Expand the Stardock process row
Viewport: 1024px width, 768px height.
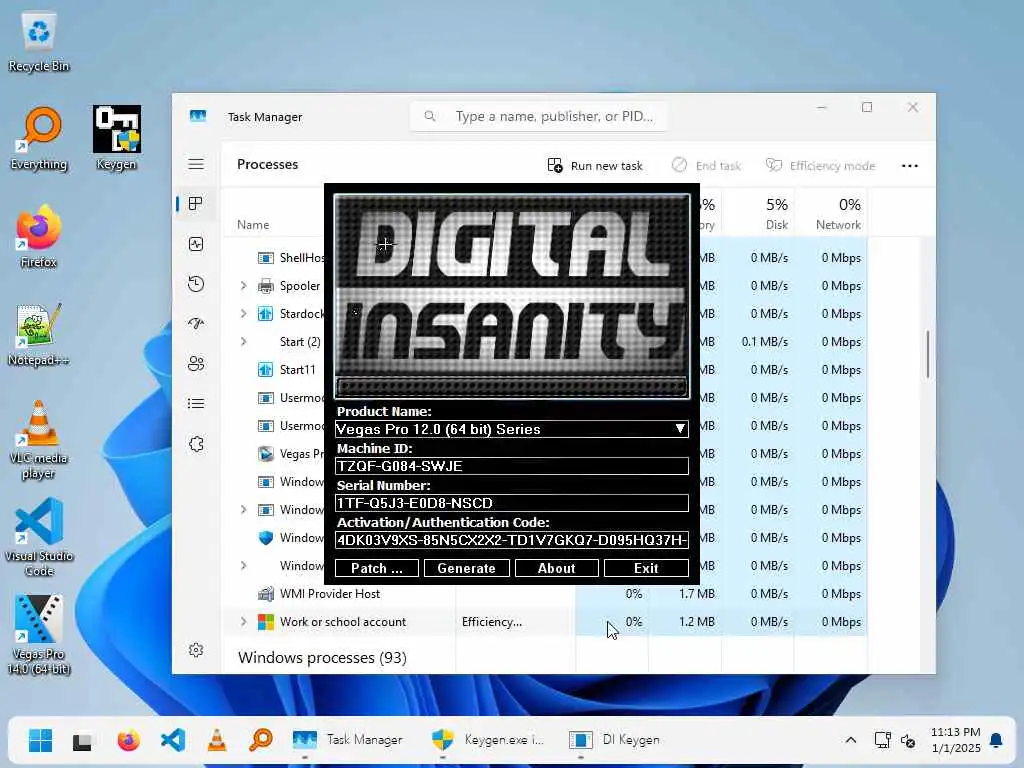click(244, 313)
